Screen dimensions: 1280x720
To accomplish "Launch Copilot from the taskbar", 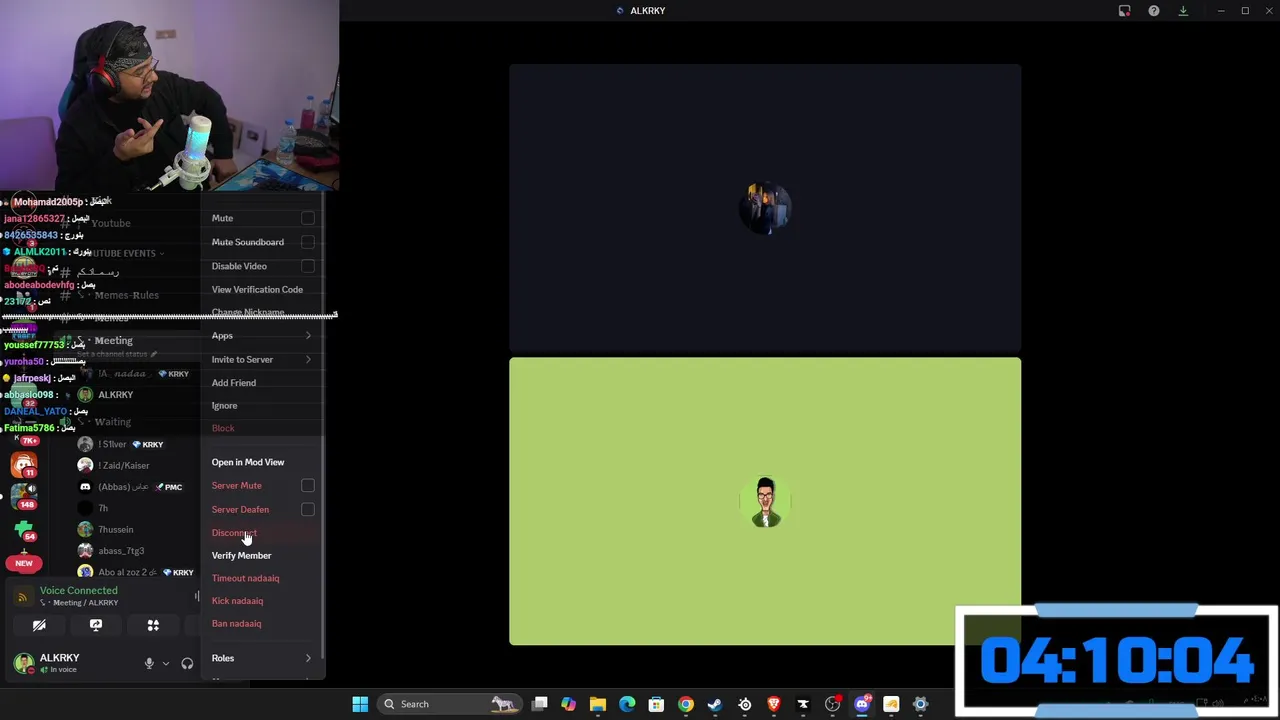I will (x=569, y=704).
